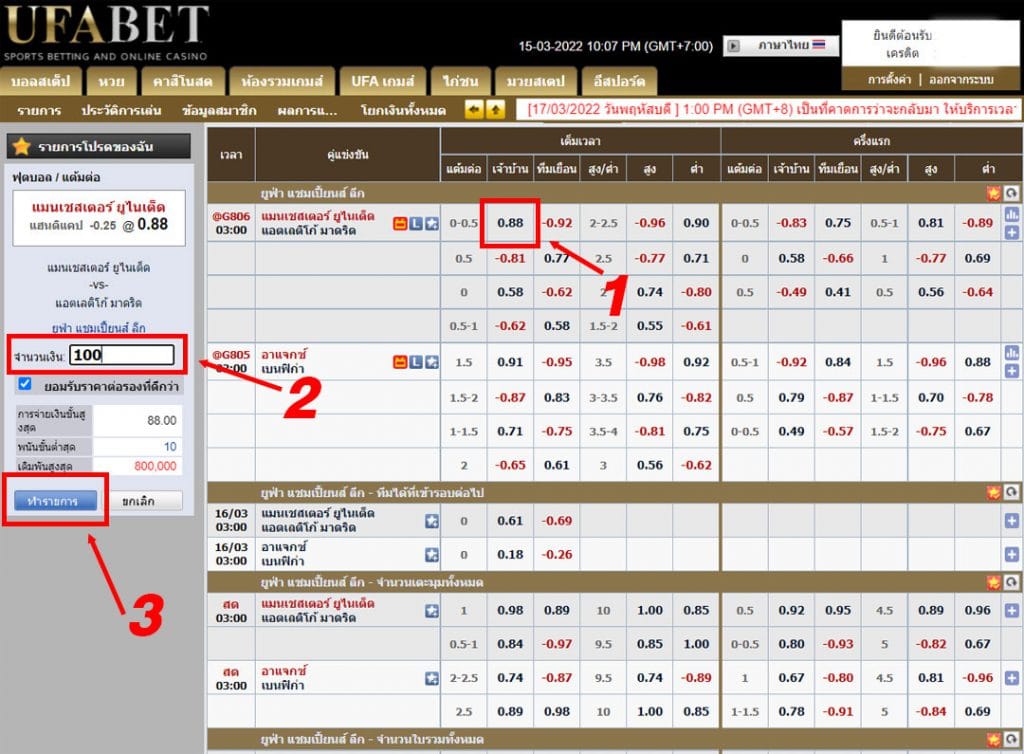
Task: Toggle the ยอมรับราคาต่อรองที่ดีกว่า checkbox
Action: pyautogui.click(x=25, y=384)
